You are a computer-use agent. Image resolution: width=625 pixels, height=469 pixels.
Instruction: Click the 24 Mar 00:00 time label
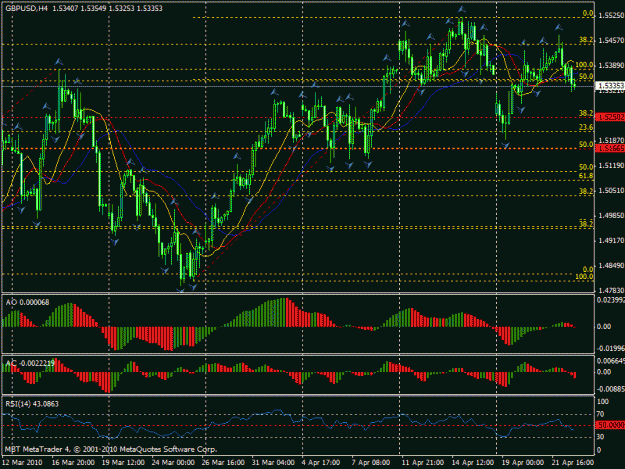173,463
